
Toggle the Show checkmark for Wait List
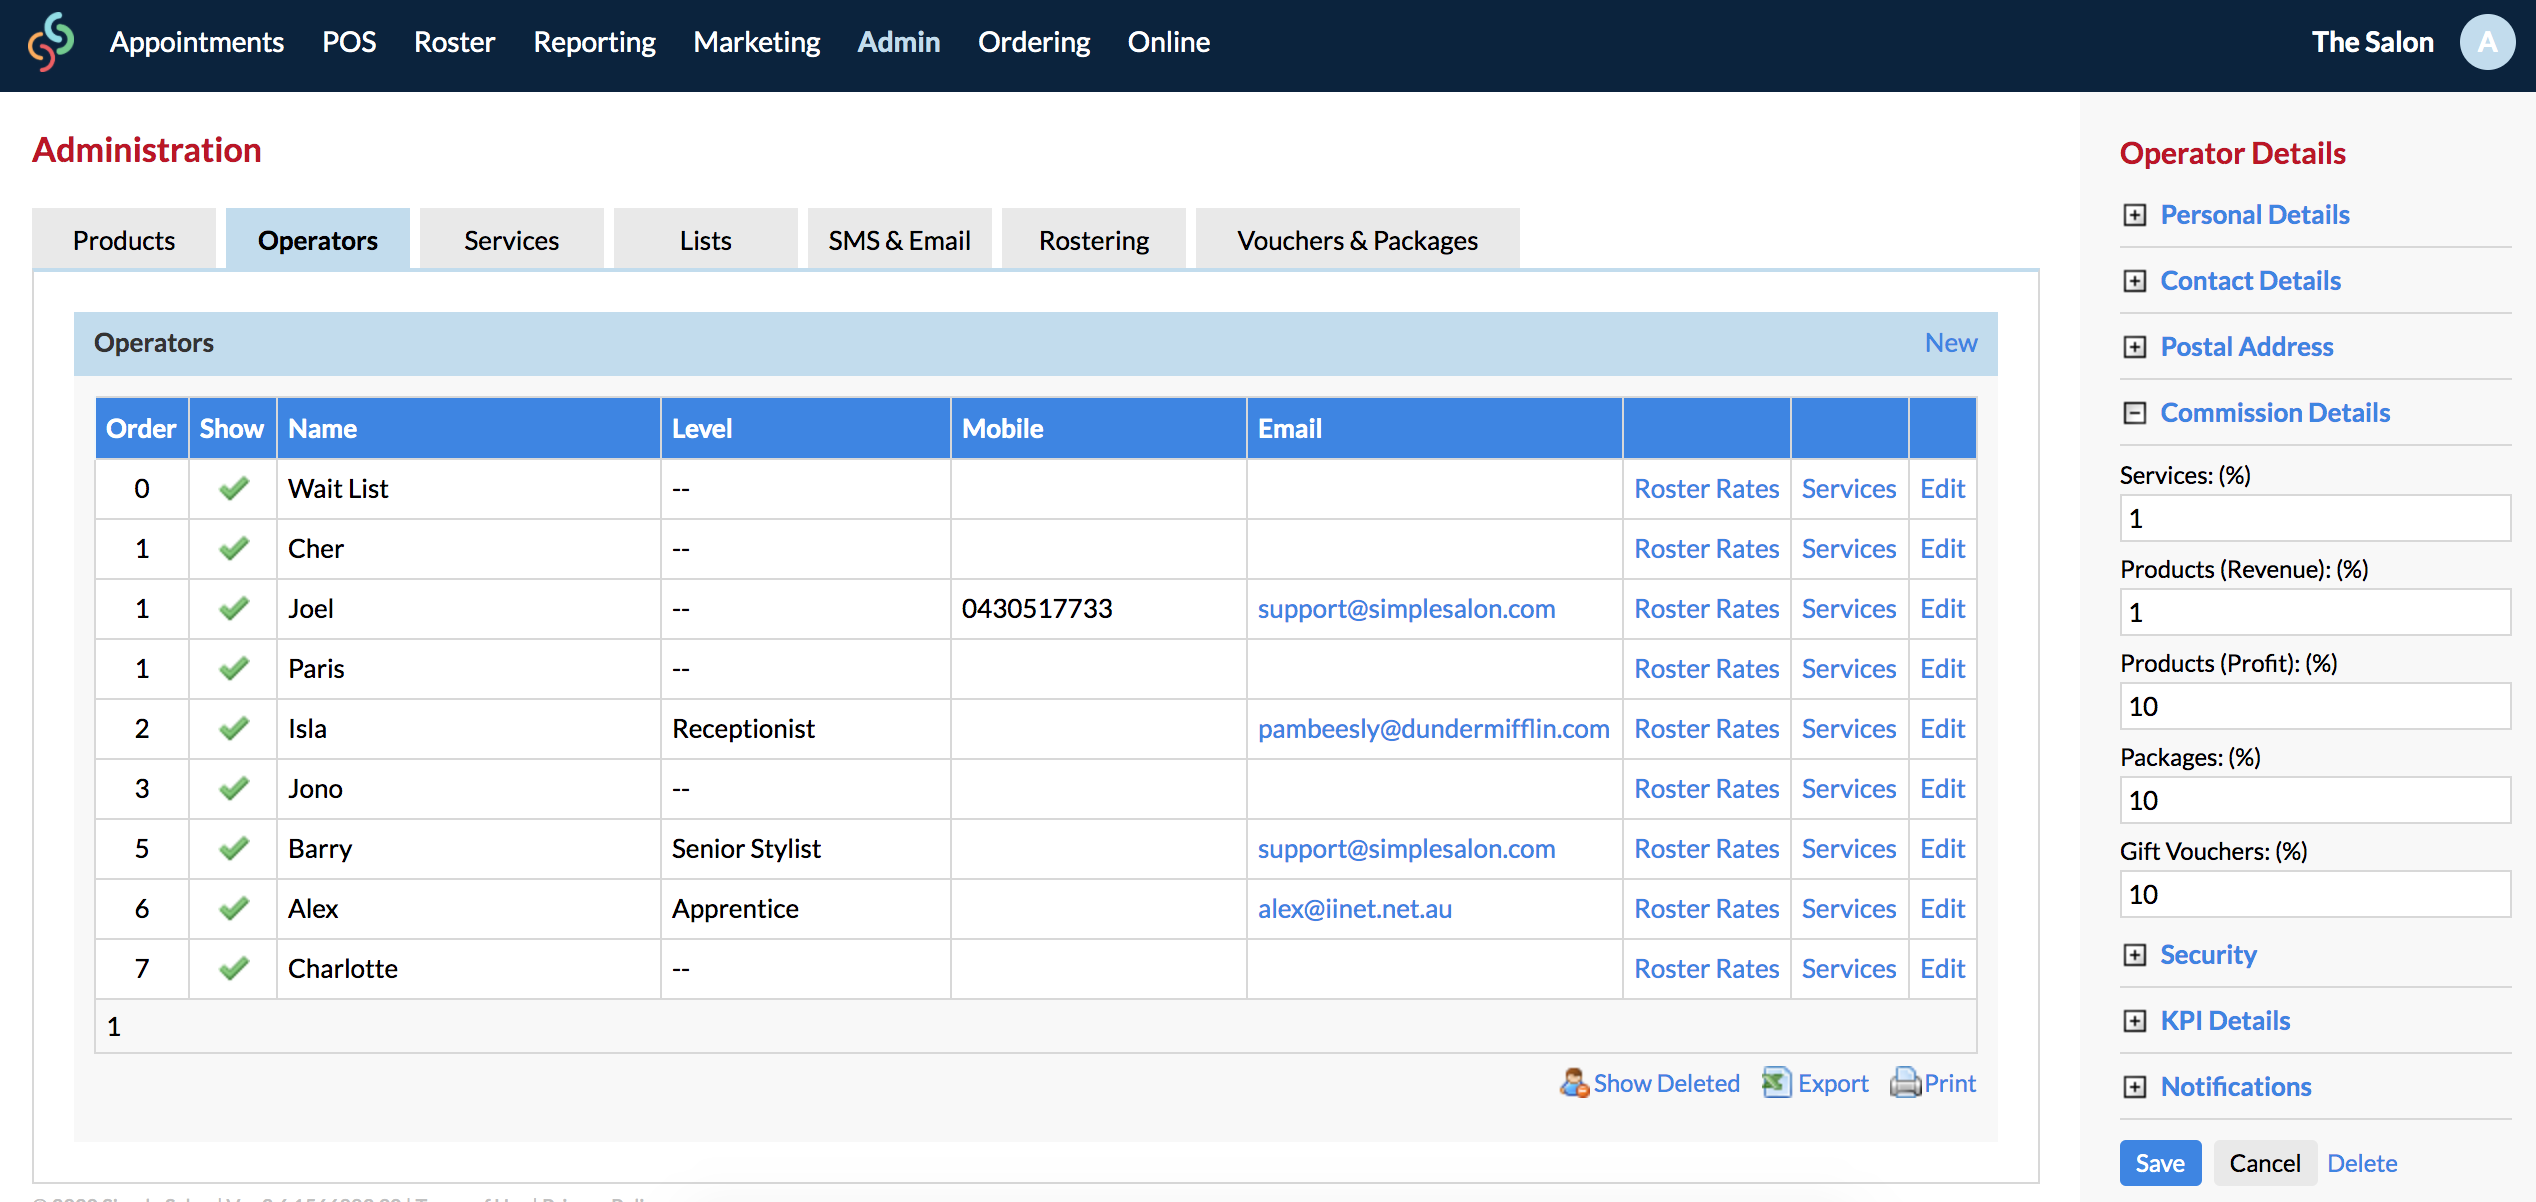(233, 488)
